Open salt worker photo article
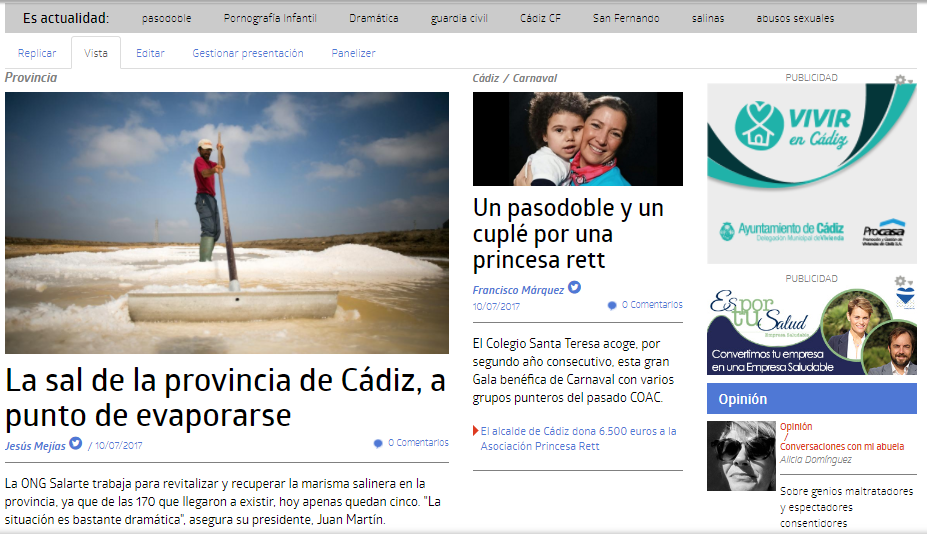Viewport: 927px width, 534px height. click(227, 222)
